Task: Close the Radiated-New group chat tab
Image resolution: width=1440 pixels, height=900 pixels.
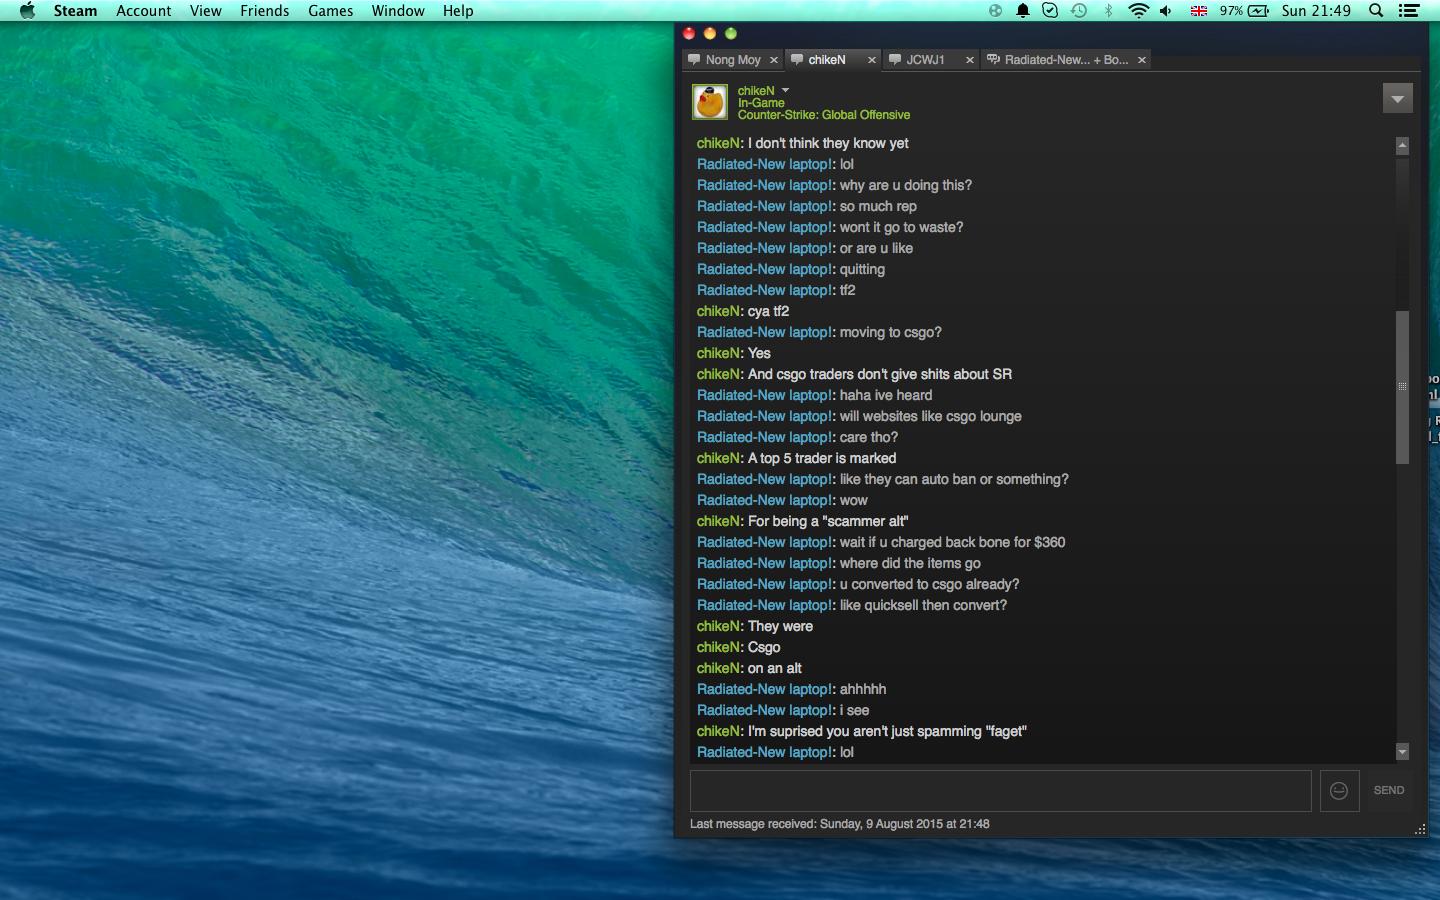Action: [x=1142, y=60]
